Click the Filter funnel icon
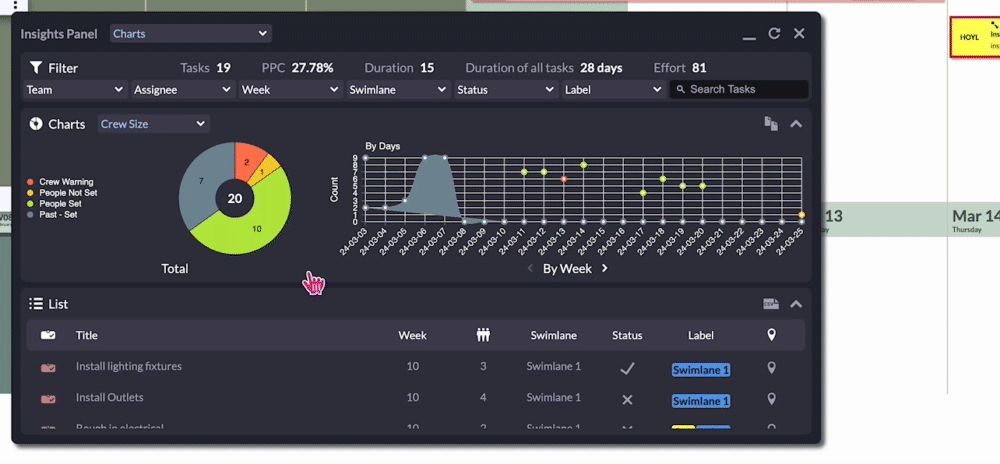This screenshot has height=464, width=1000. point(36,68)
